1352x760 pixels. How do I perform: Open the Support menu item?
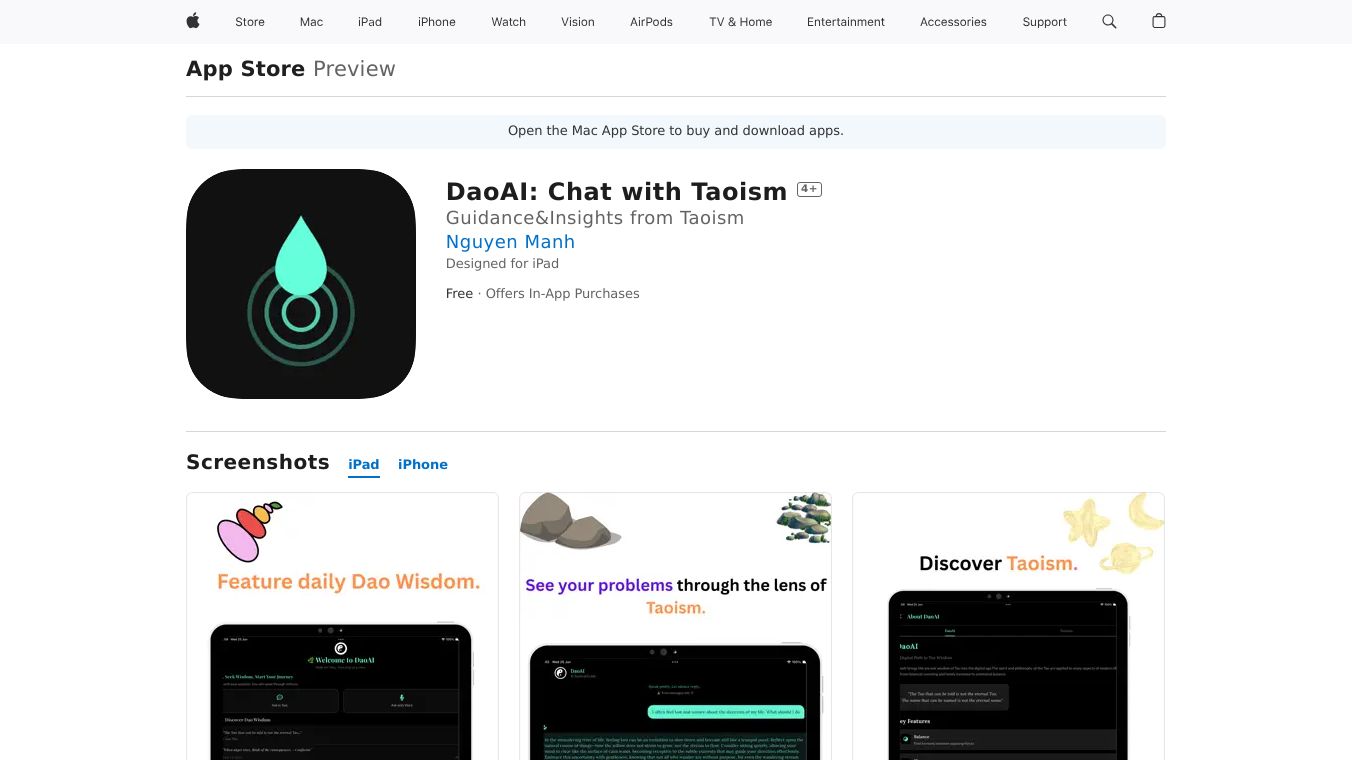pos(1045,22)
